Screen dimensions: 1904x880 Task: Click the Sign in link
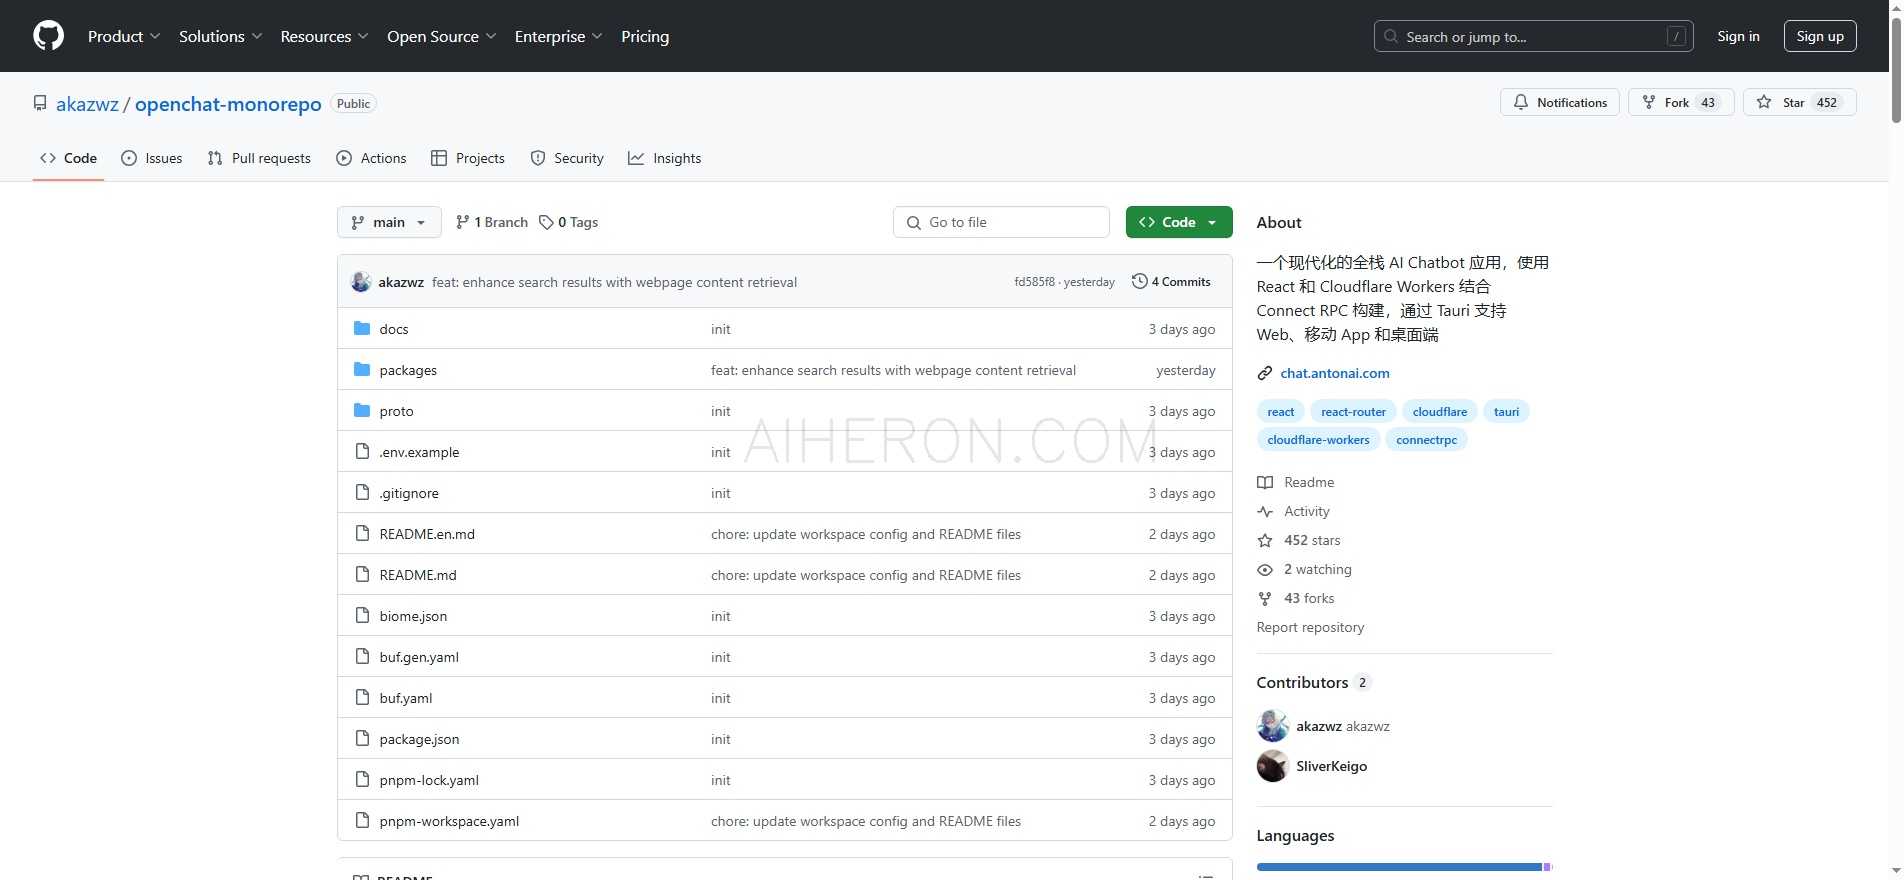(x=1738, y=36)
